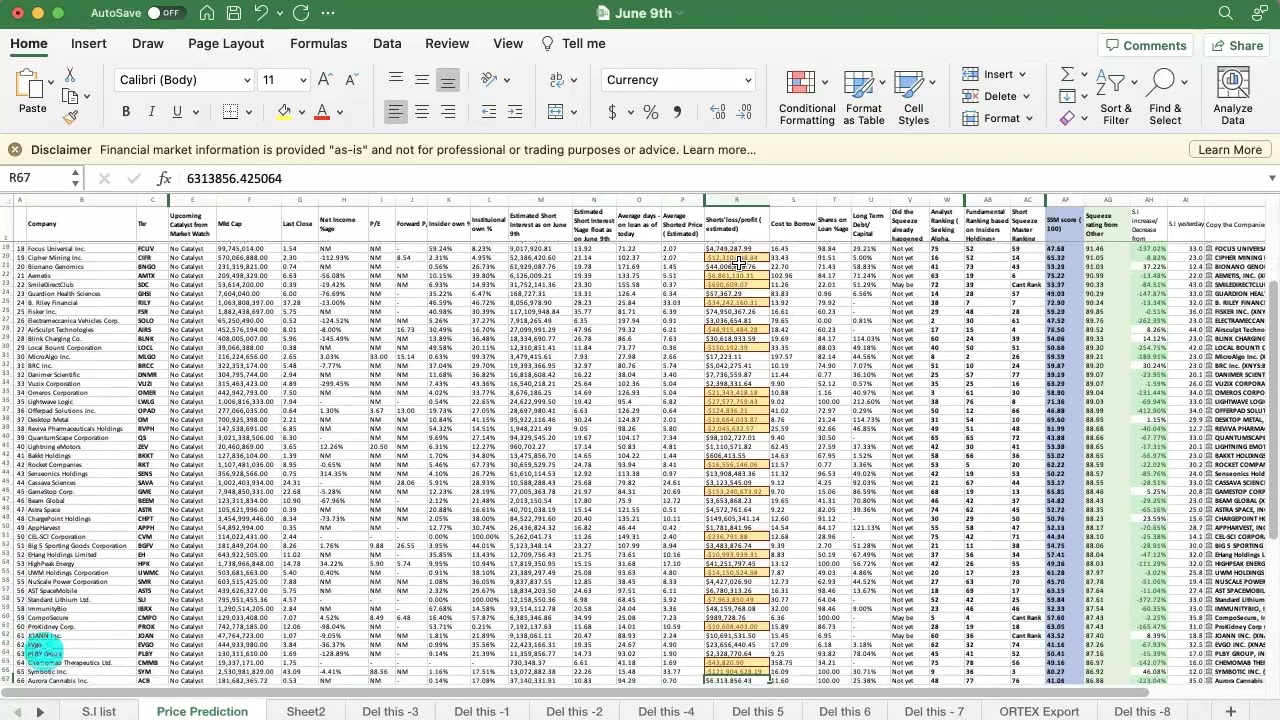This screenshot has height=720, width=1280.
Task: Align text to the right
Action: click(x=448, y=112)
